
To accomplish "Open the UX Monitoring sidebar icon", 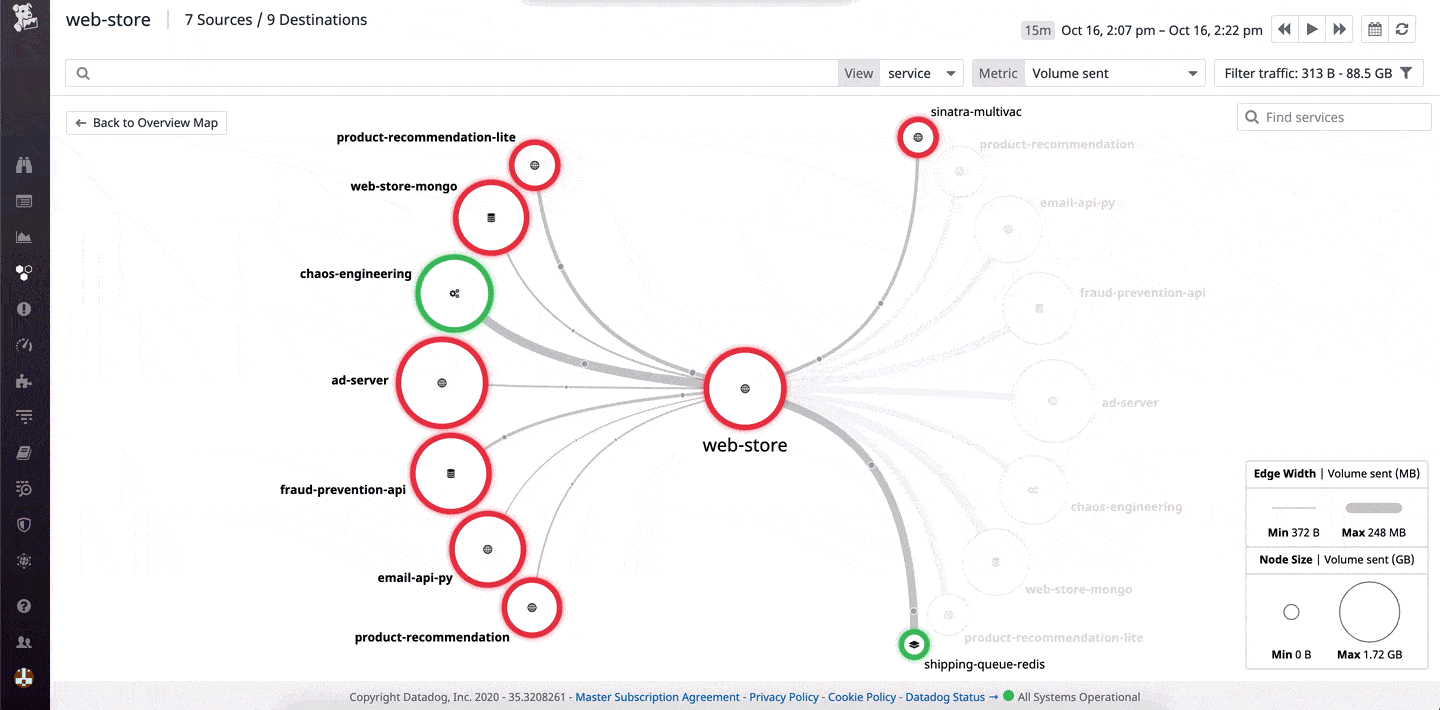I will click(x=25, y=561).
